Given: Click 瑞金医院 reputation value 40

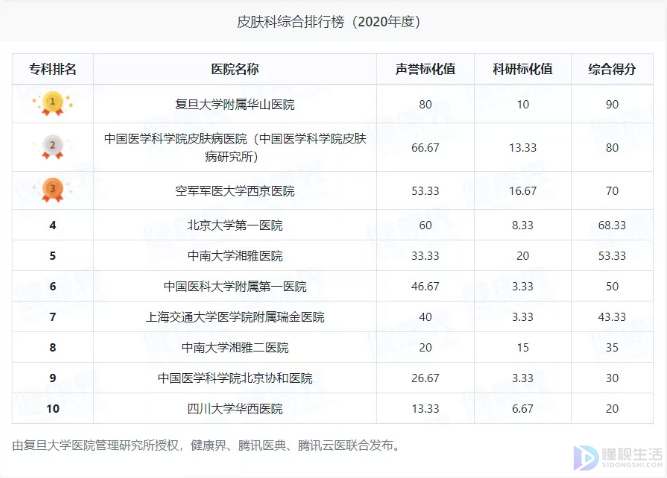Looking at the screenshot, I should click(x=425, y=317).
